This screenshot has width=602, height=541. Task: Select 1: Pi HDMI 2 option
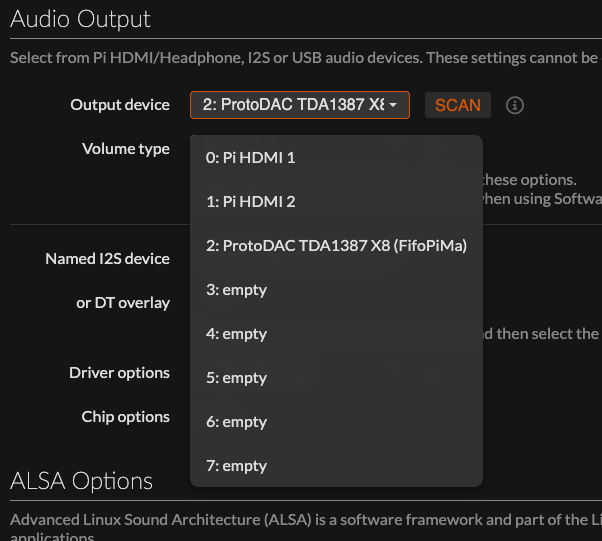336,202
